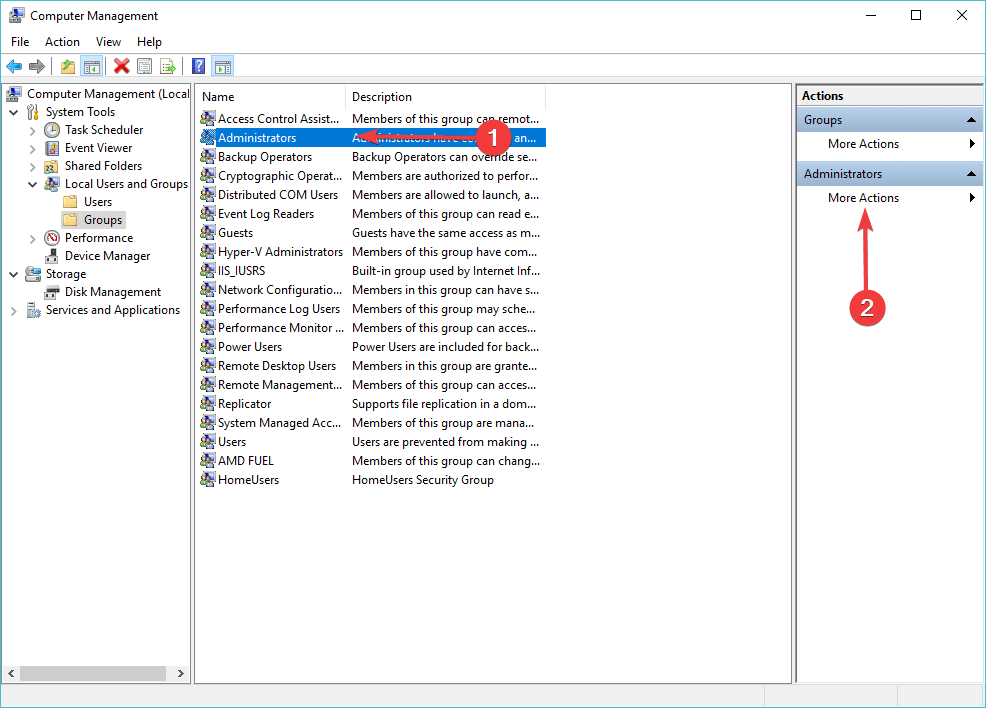Viewport: 986px width, 708px height.
Task: Open More Actions under Administrators
Action: (x=890, y=198)
